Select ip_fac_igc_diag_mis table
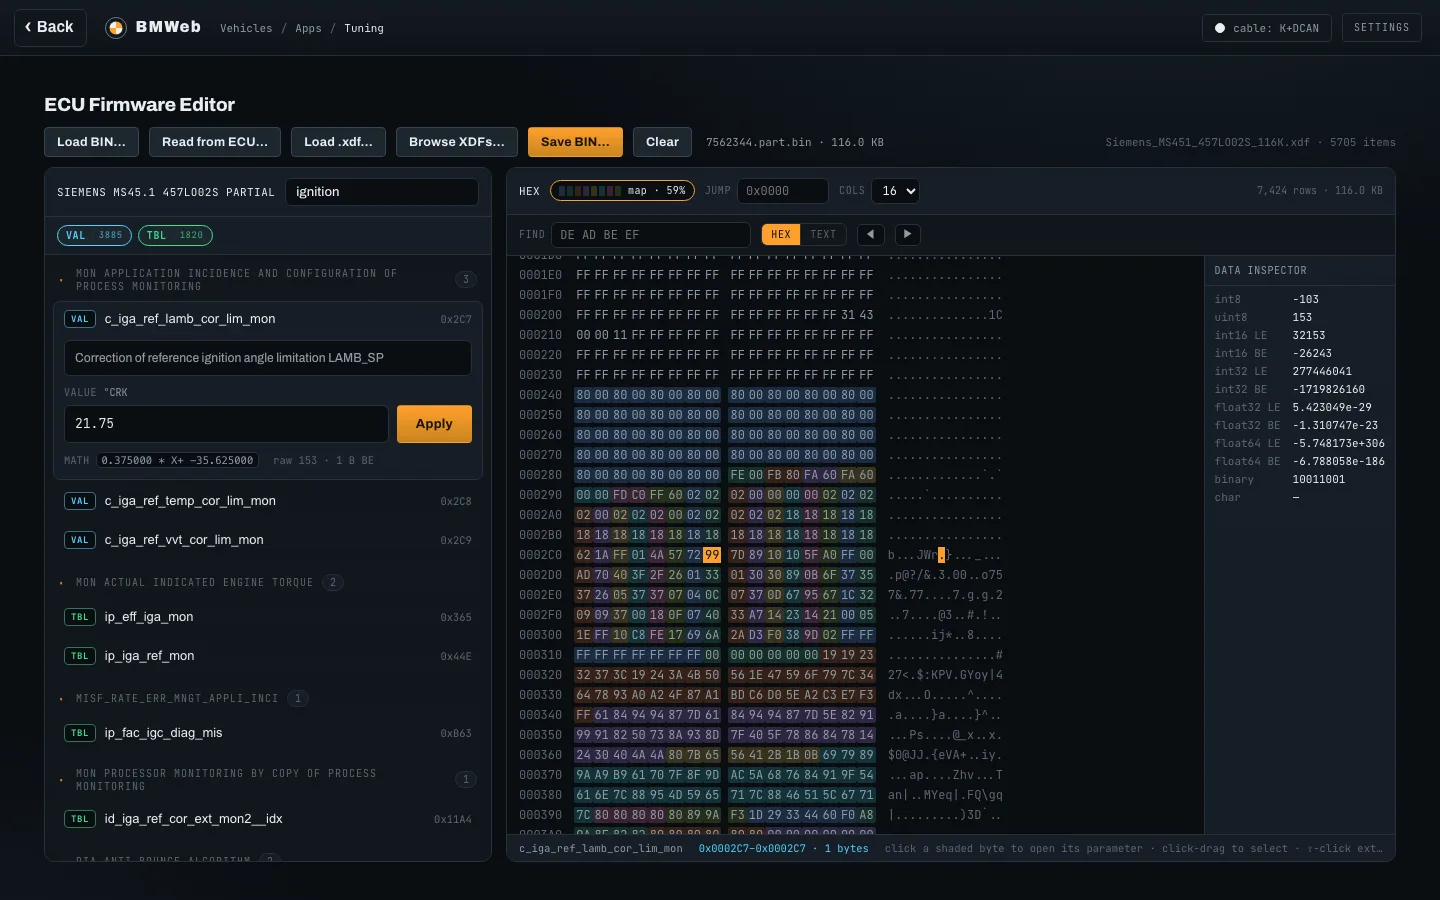 pos(267,733)
